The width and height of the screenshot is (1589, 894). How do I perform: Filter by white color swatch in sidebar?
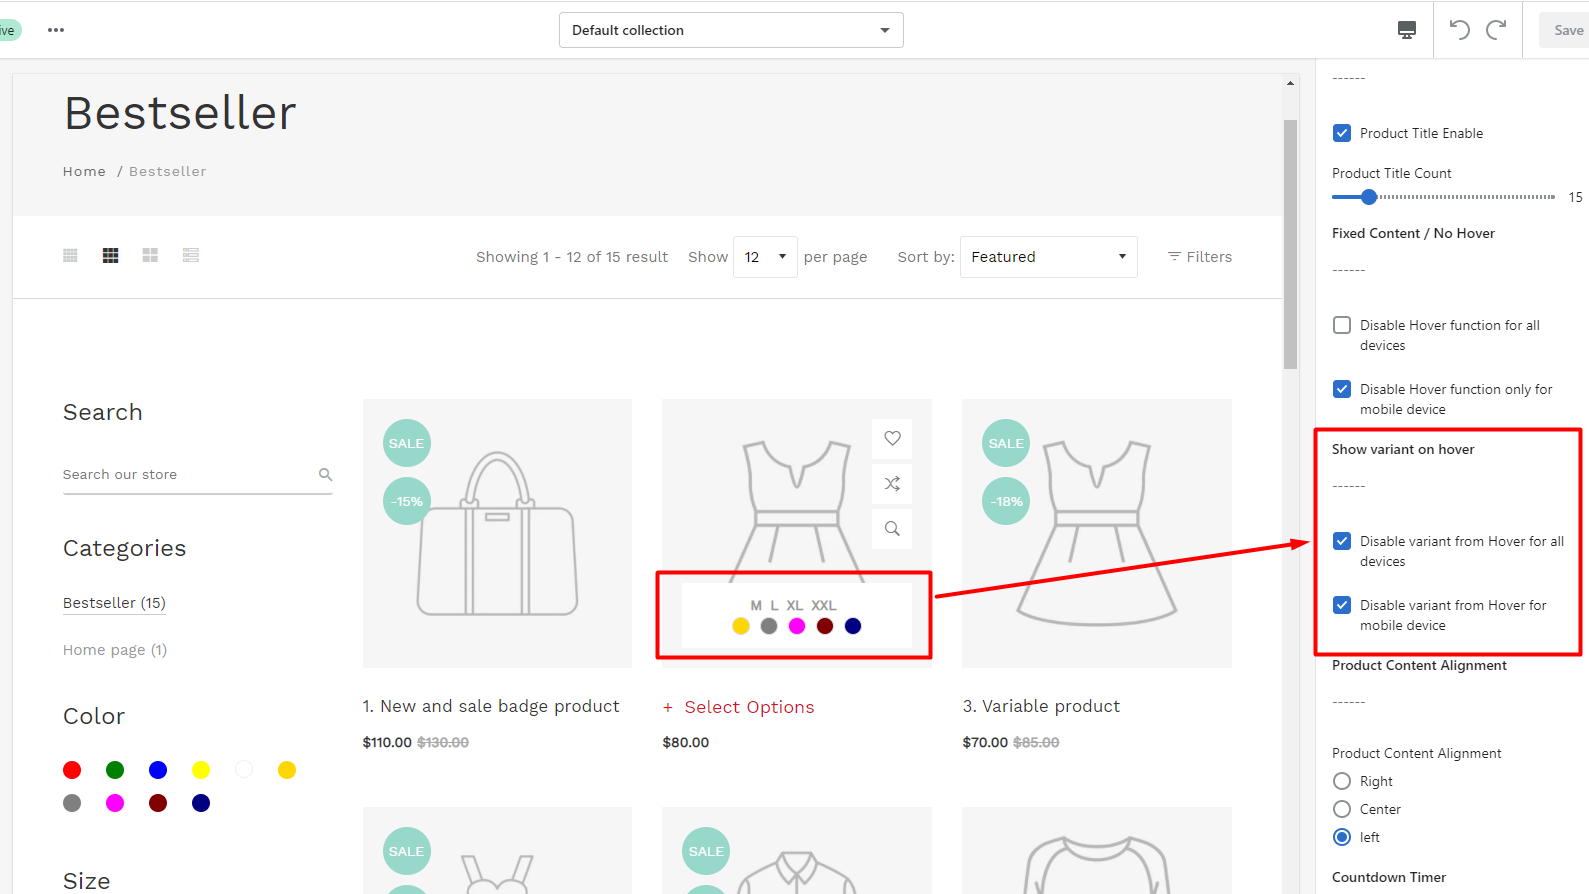pyautogui.click(x=244, y=770)
